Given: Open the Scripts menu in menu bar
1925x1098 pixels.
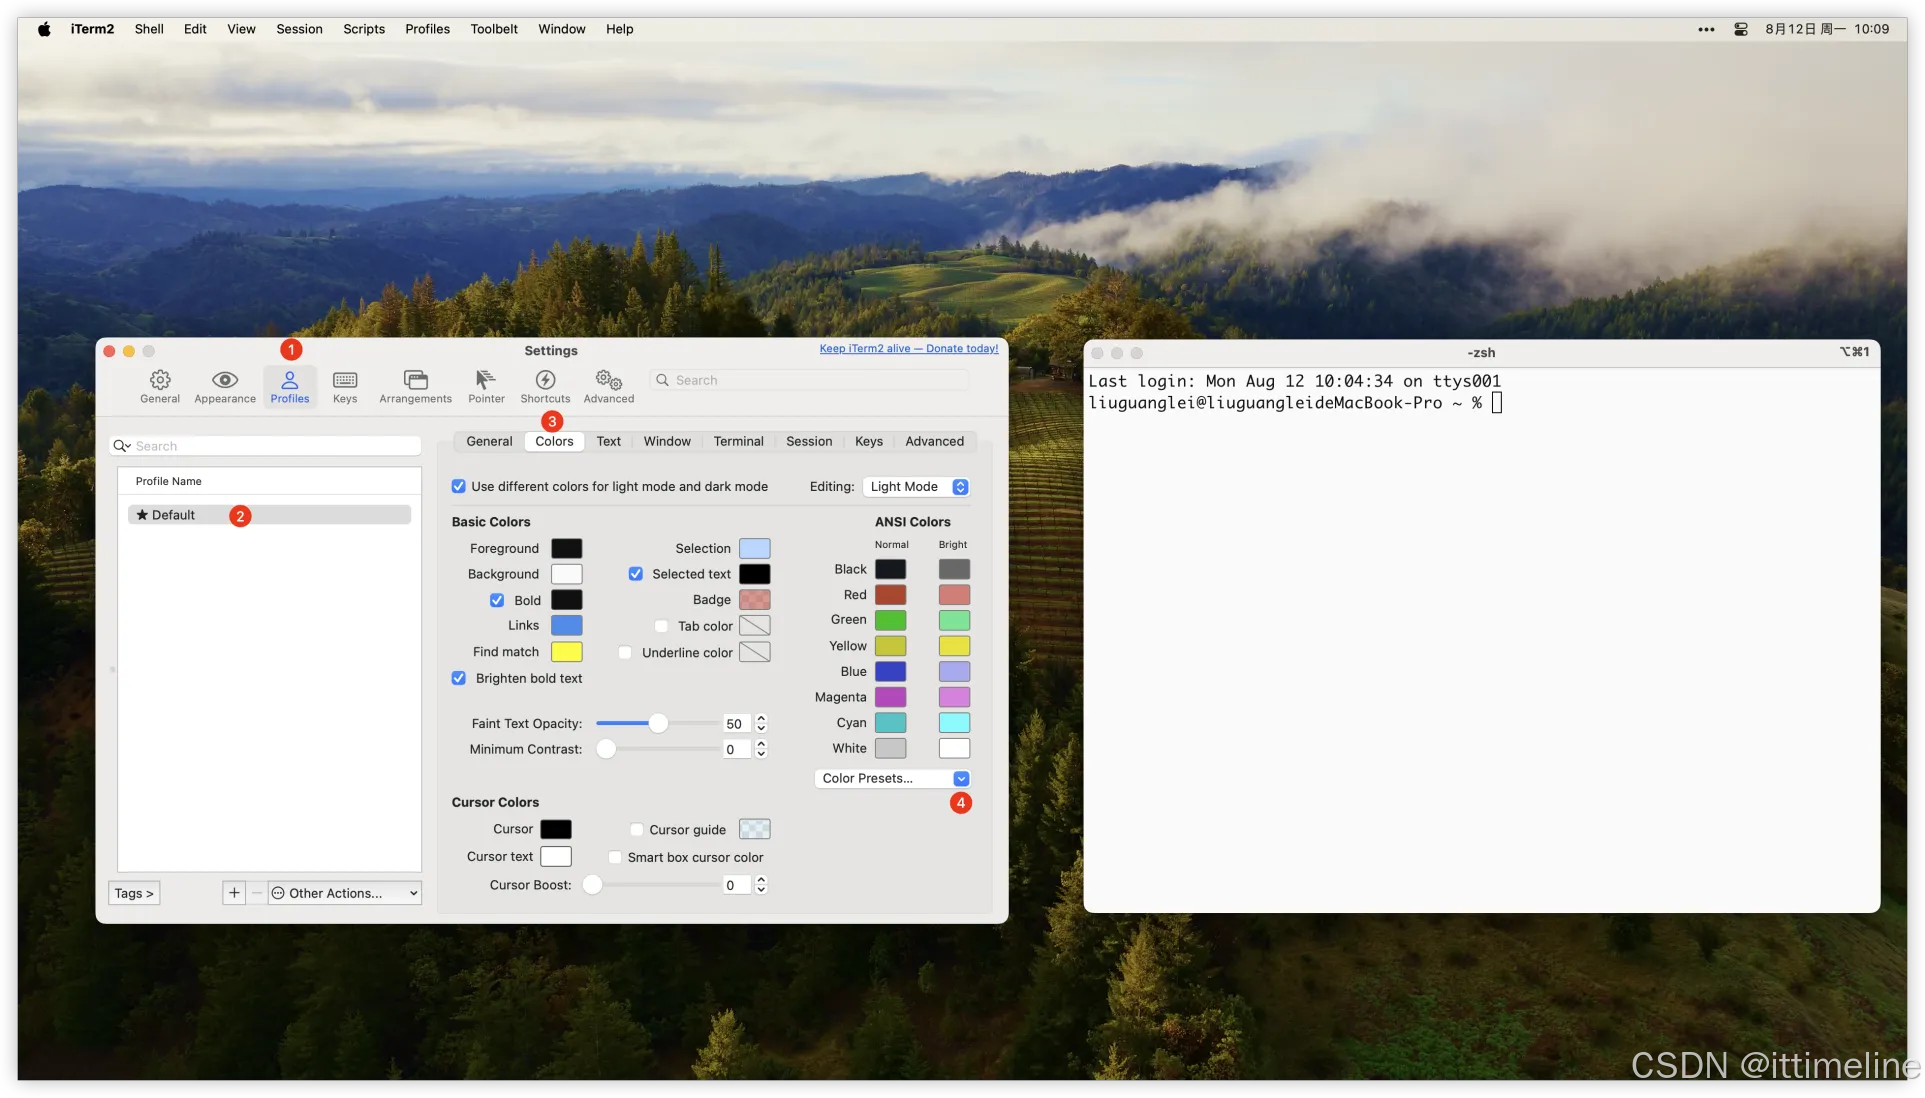Looking at the screenshot, I should point(363,29).
